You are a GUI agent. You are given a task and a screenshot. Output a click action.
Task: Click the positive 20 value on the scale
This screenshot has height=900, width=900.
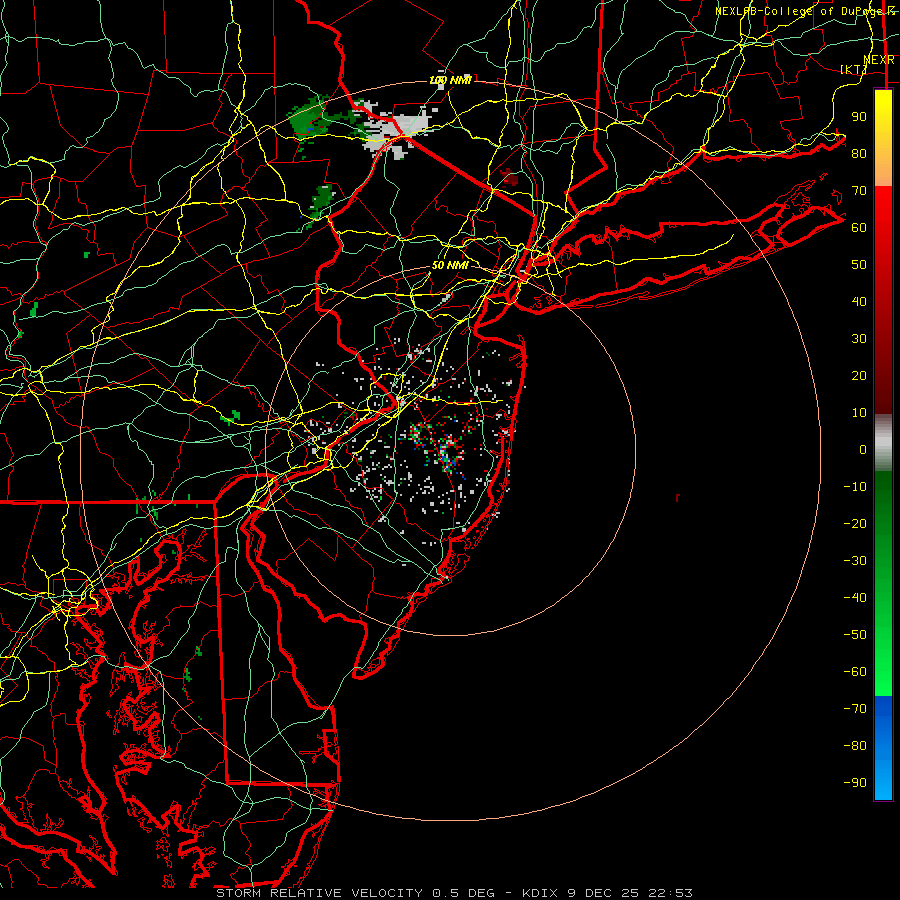coord(859,375)
